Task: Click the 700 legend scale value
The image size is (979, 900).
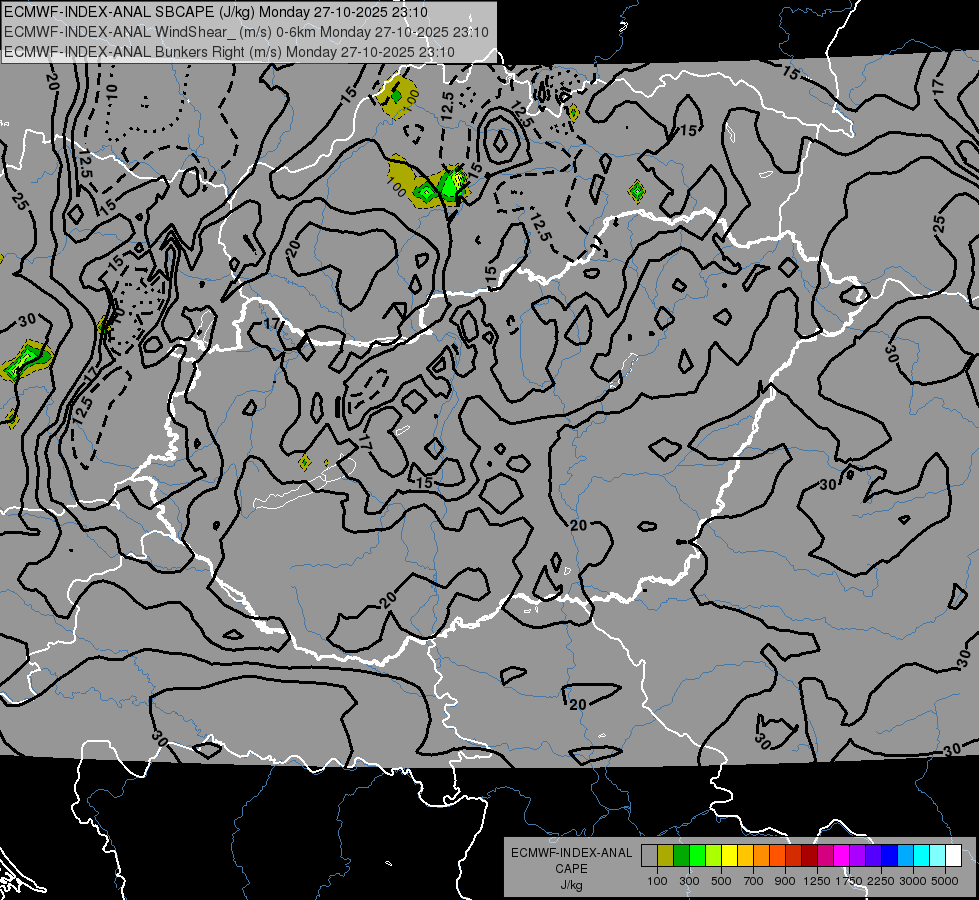Action: point(754,881)
